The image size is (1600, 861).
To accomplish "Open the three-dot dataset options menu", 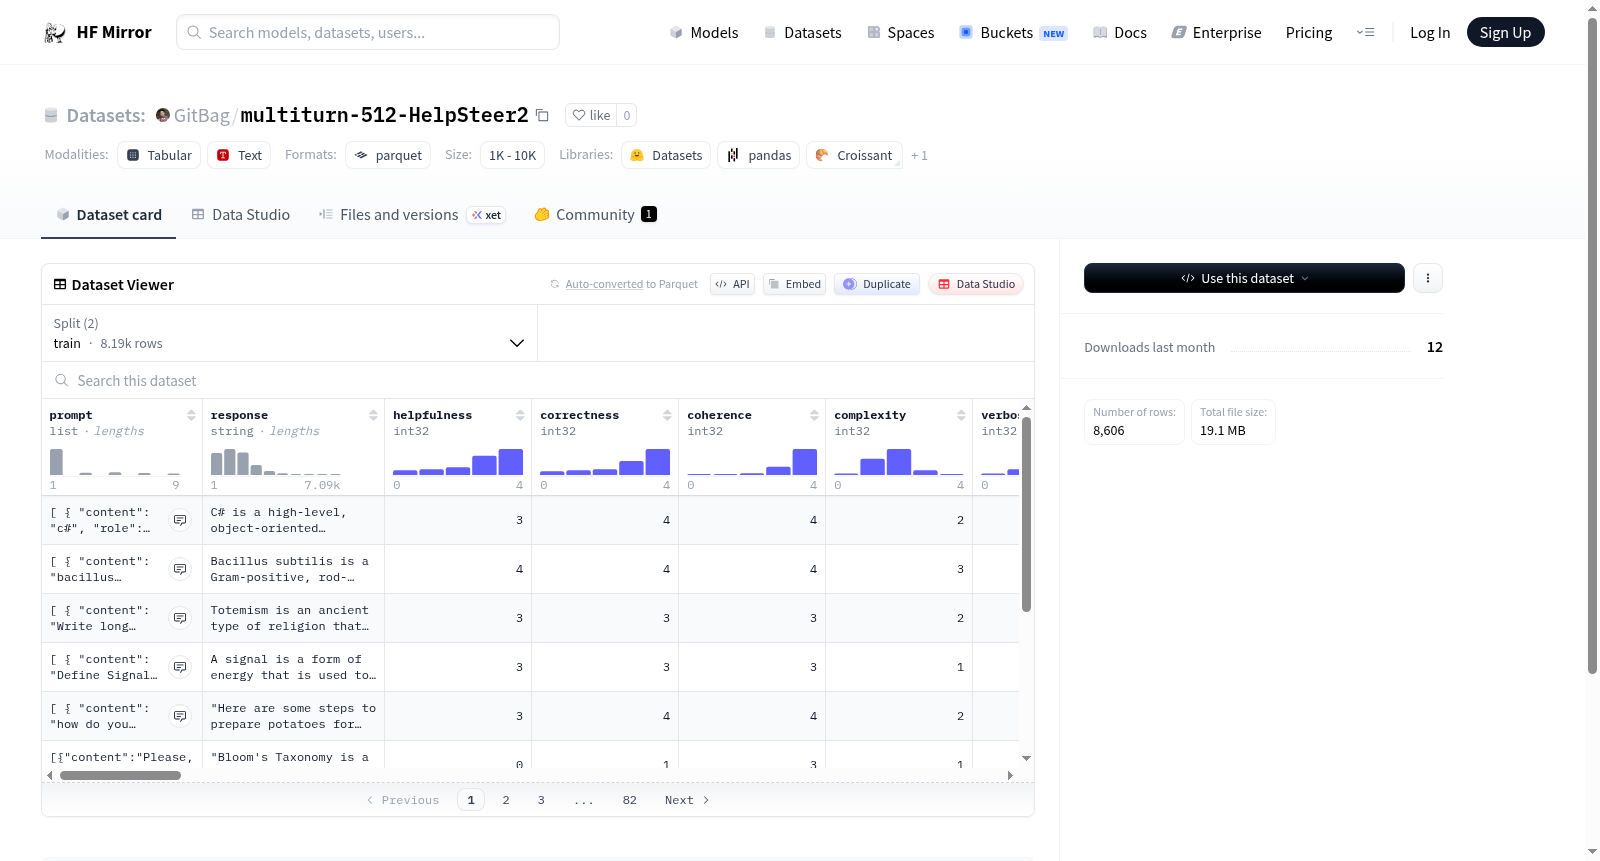I will 1428,278.
